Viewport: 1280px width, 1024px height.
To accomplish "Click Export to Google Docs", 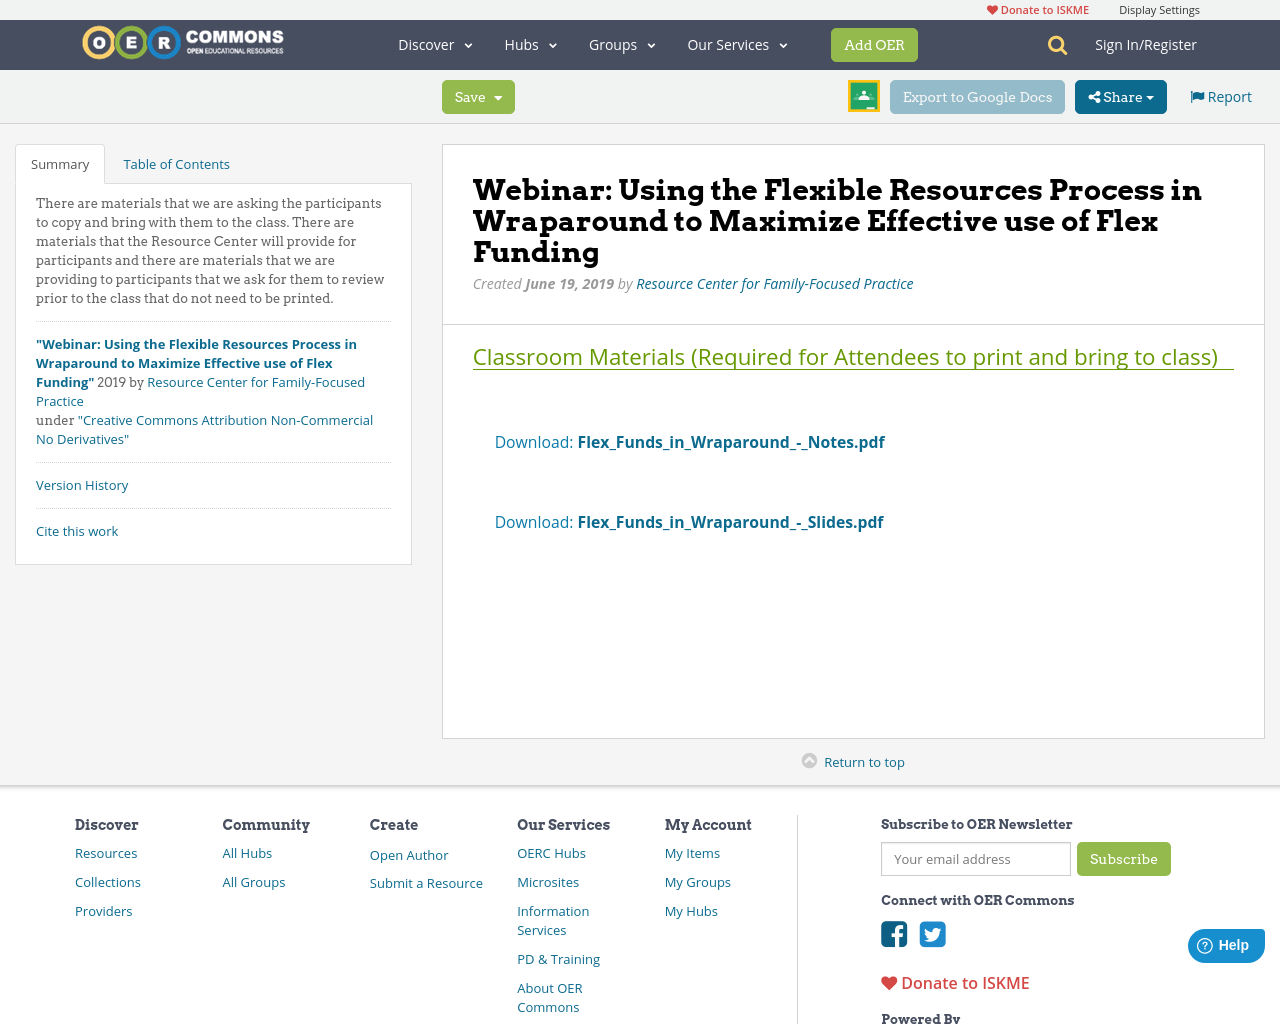I will pyautogui.click(x=977, y=96).
